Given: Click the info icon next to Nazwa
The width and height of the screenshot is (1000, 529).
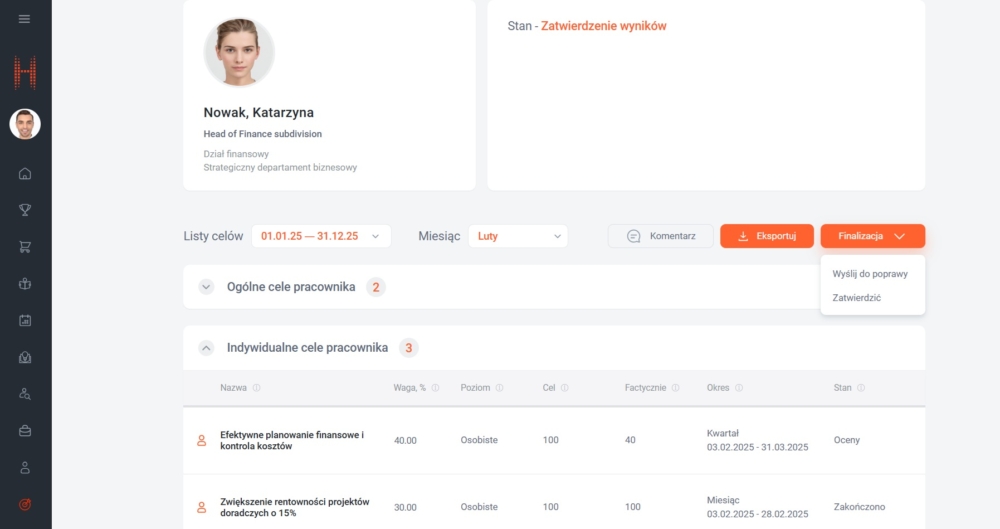Looking at the screenshot, I should (257, 388).
